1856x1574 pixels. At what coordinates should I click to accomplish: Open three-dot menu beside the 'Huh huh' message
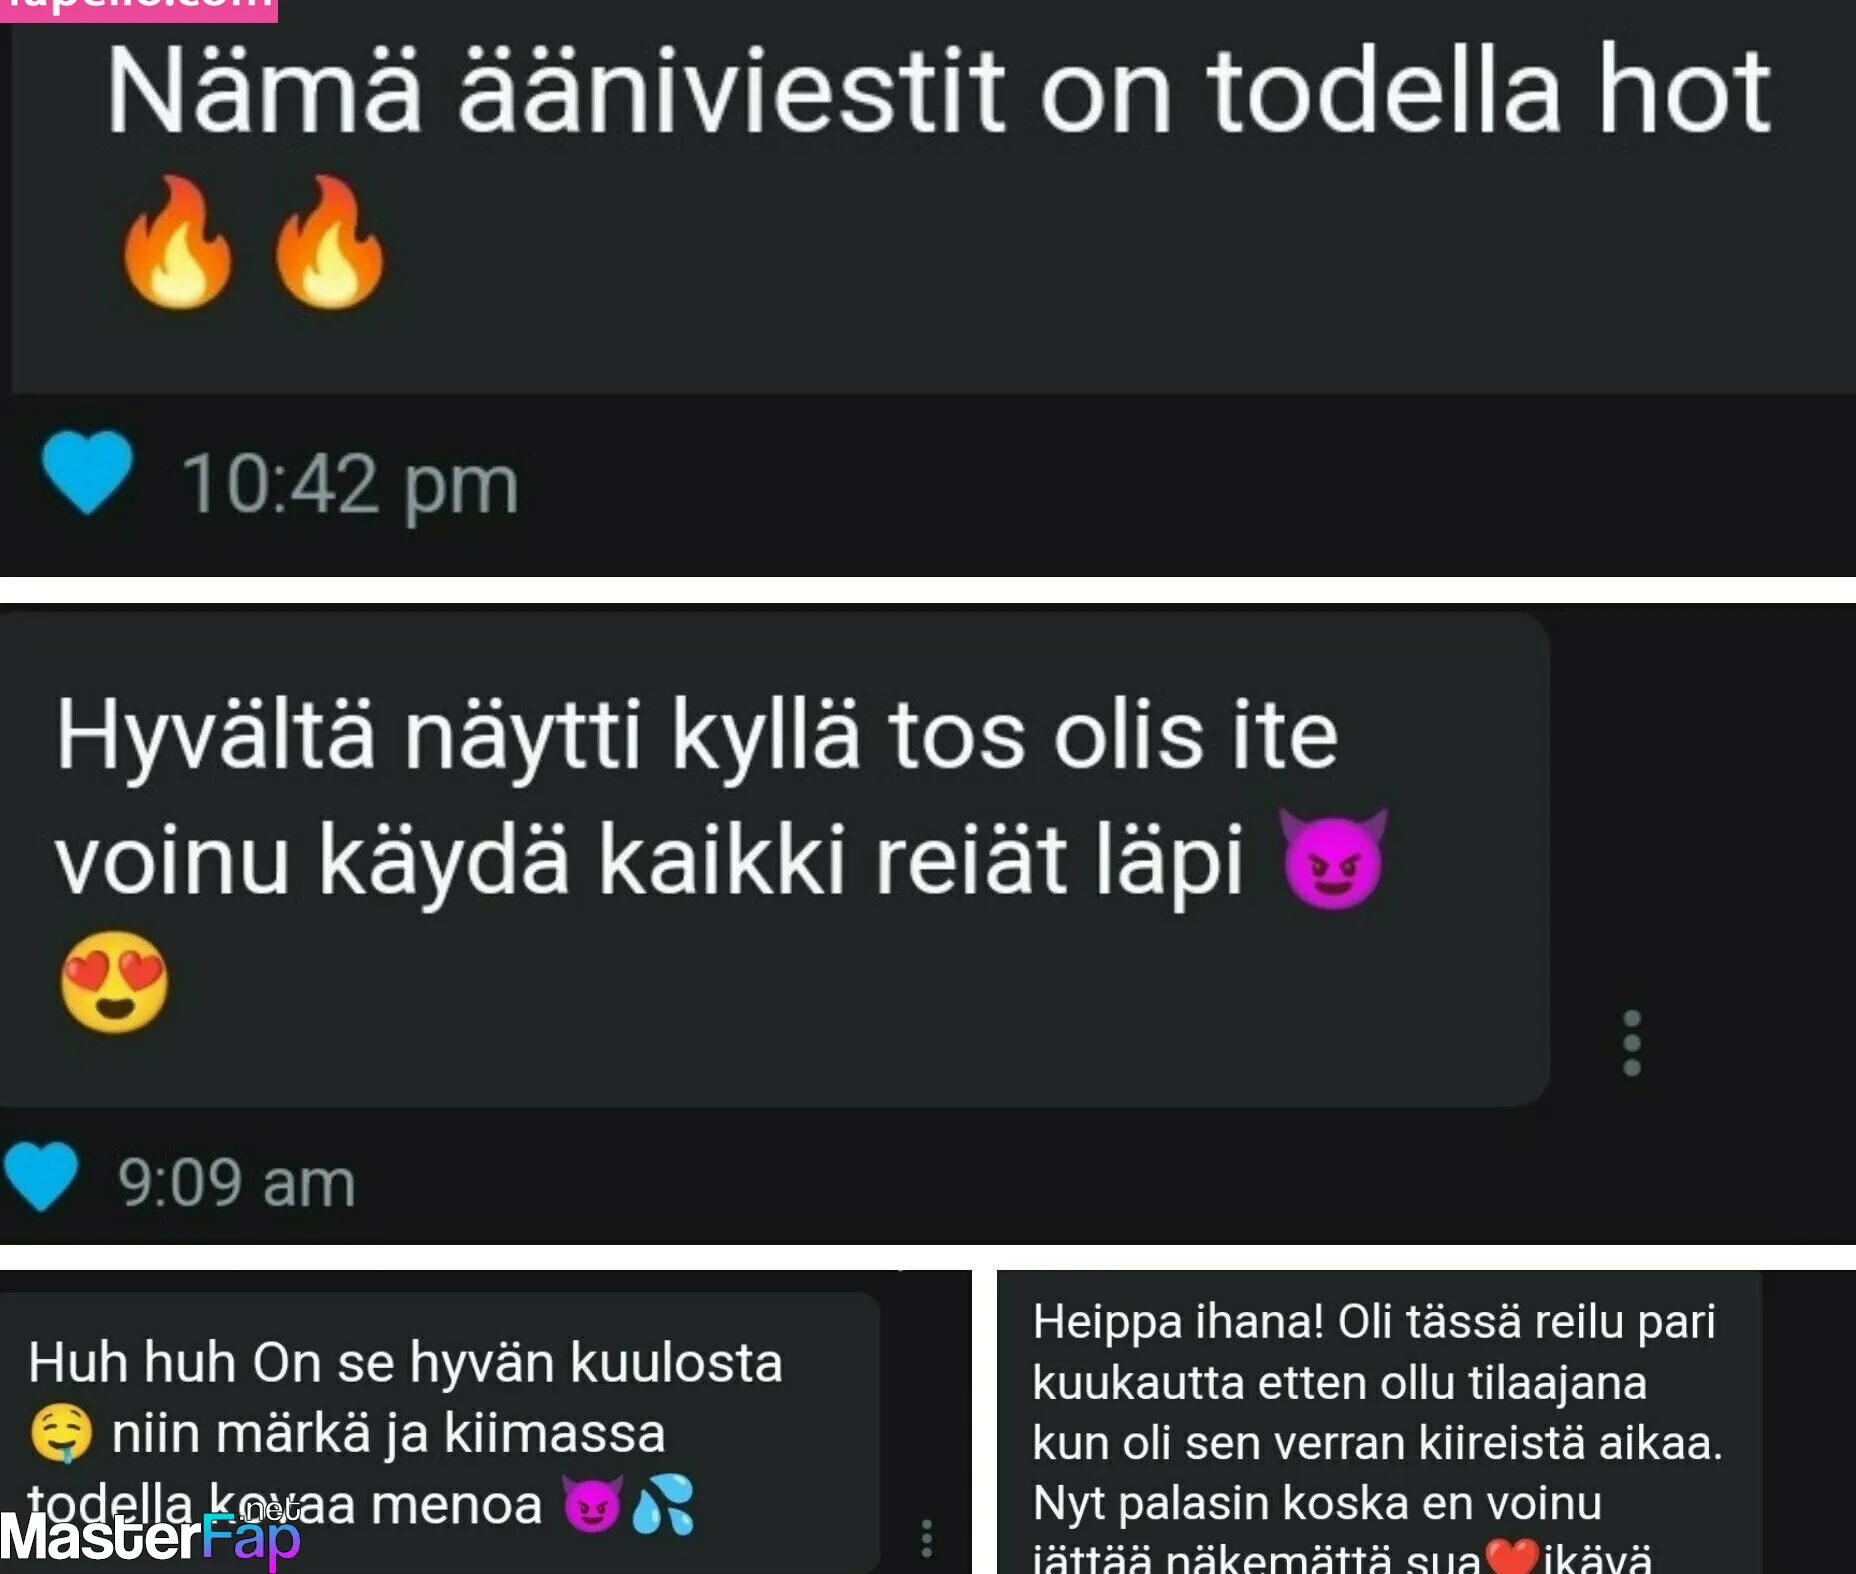click(x=927, y=1538)
